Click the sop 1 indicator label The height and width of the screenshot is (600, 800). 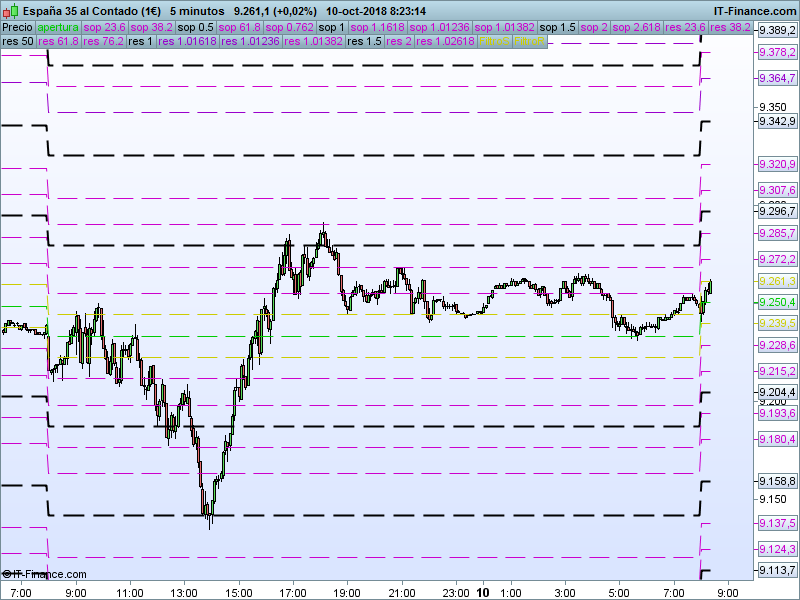click(x=332, y=28)
